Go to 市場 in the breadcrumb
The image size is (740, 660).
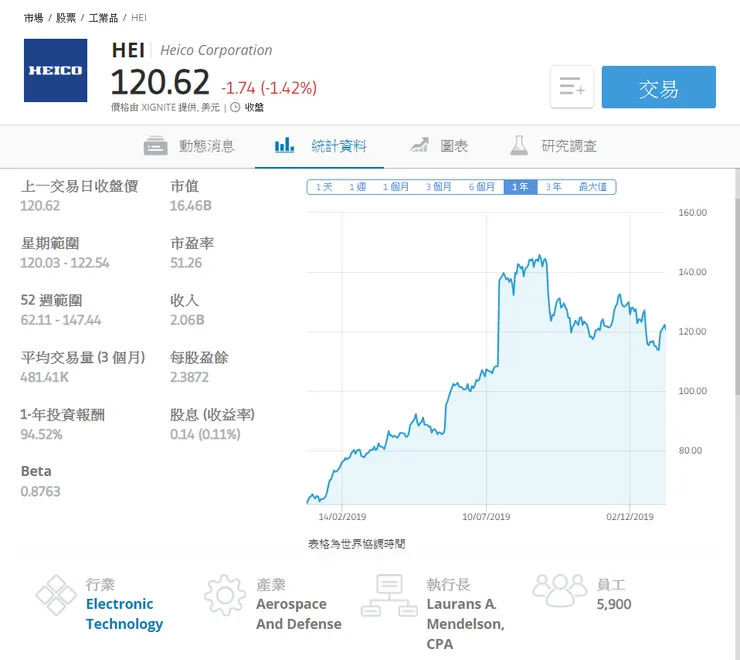coord(34,18)
